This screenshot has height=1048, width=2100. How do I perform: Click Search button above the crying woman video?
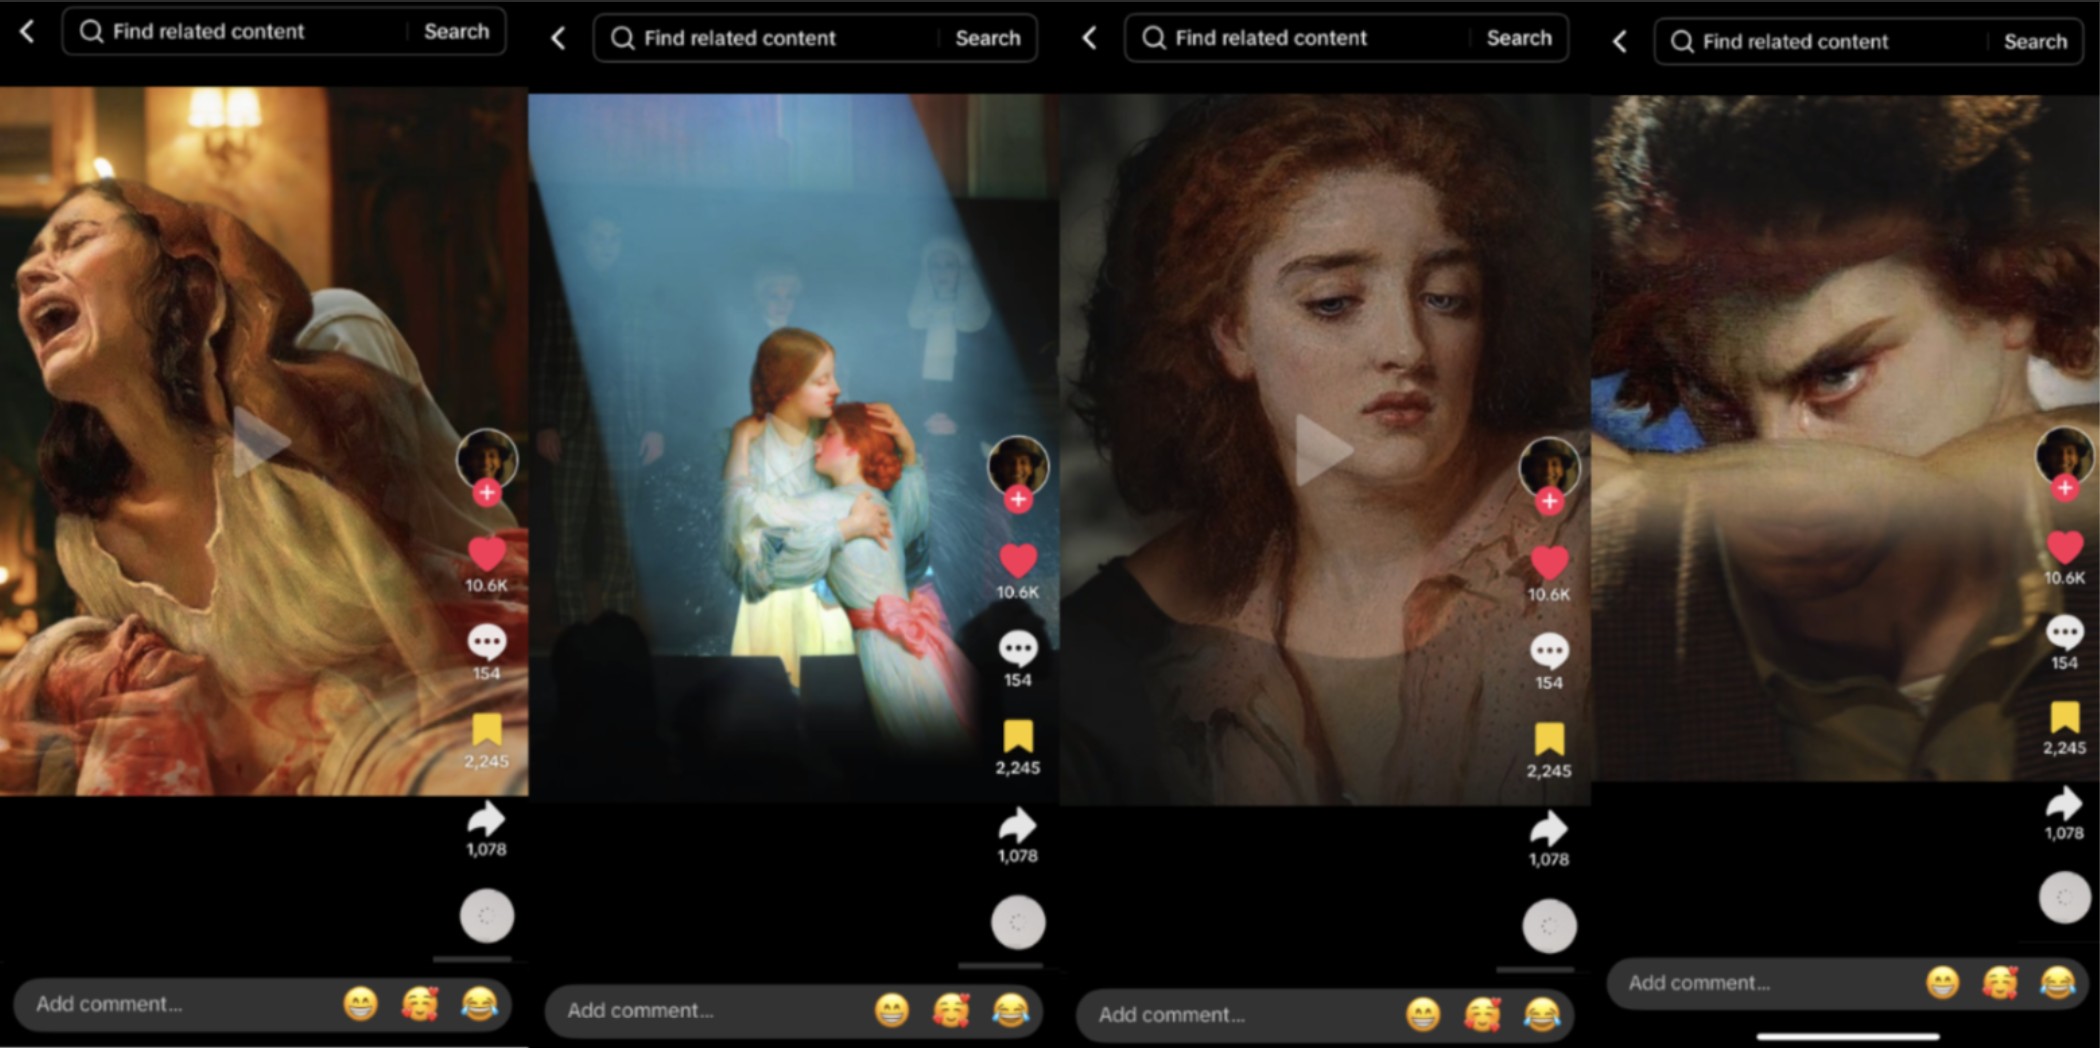(457, 31)
